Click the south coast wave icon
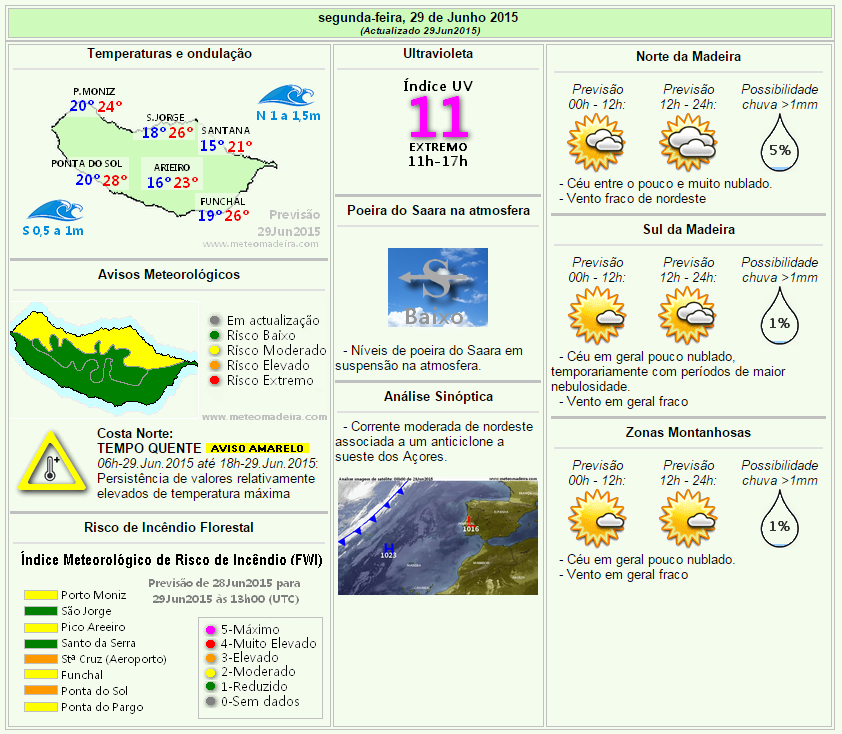 [55, 210]
